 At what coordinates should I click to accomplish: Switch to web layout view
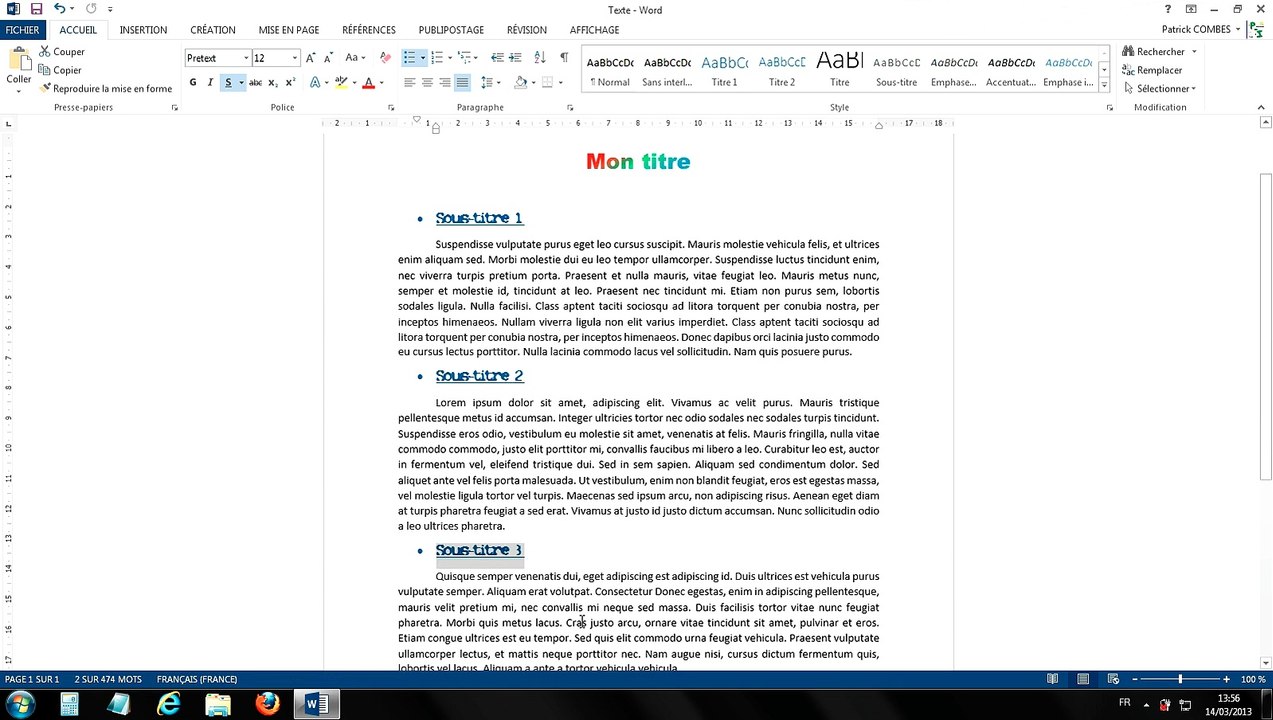(1113, 679)
